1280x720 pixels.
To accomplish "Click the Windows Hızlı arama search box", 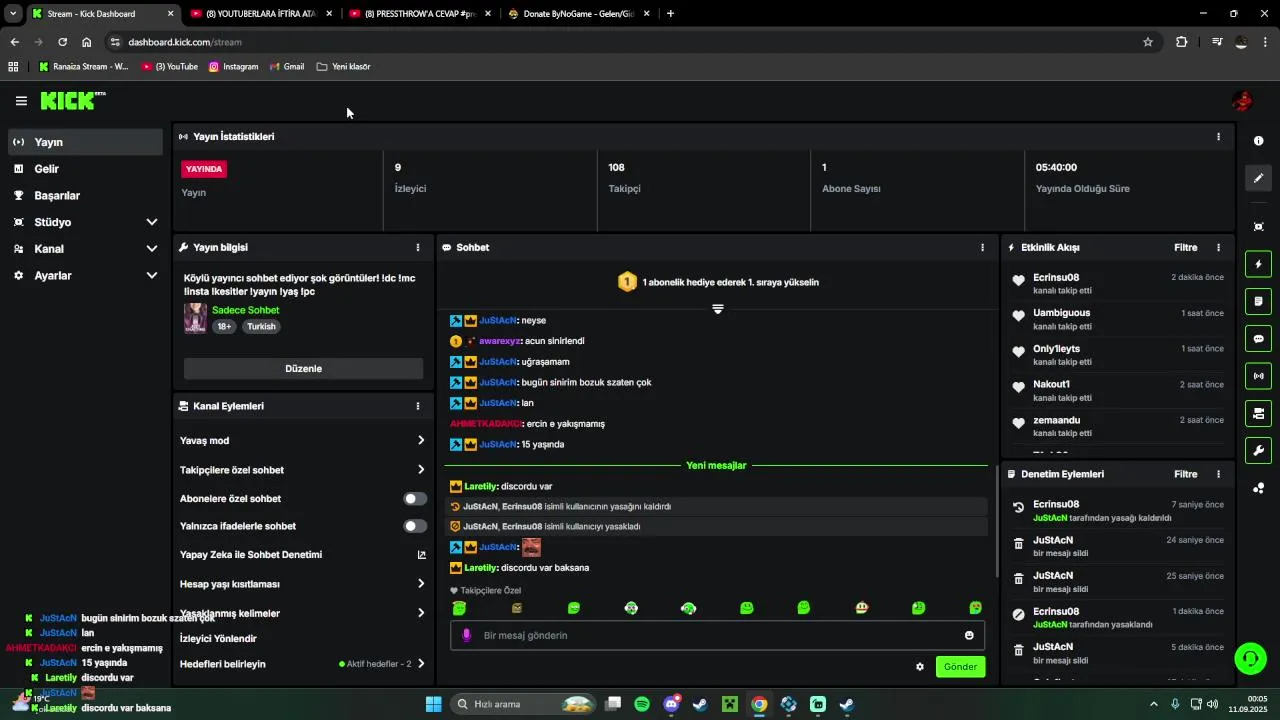I will (x=524, y=704).
